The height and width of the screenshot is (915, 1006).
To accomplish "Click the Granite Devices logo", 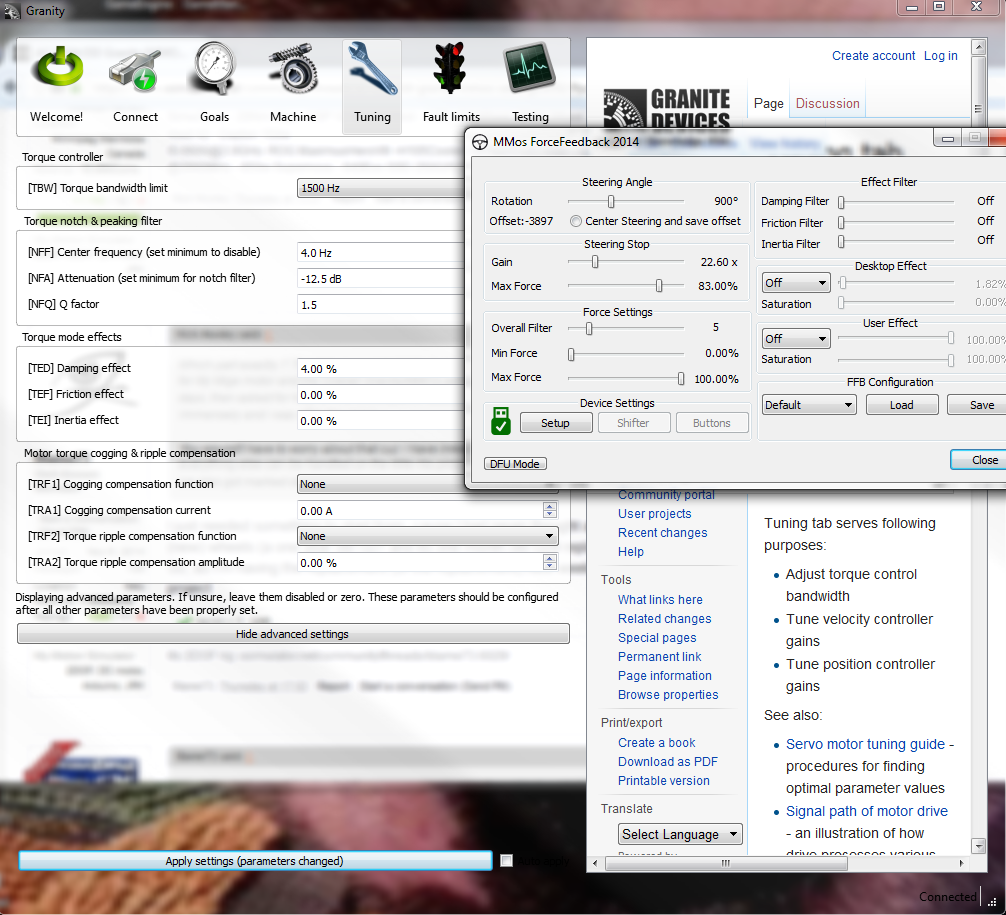I will [667, 108].
